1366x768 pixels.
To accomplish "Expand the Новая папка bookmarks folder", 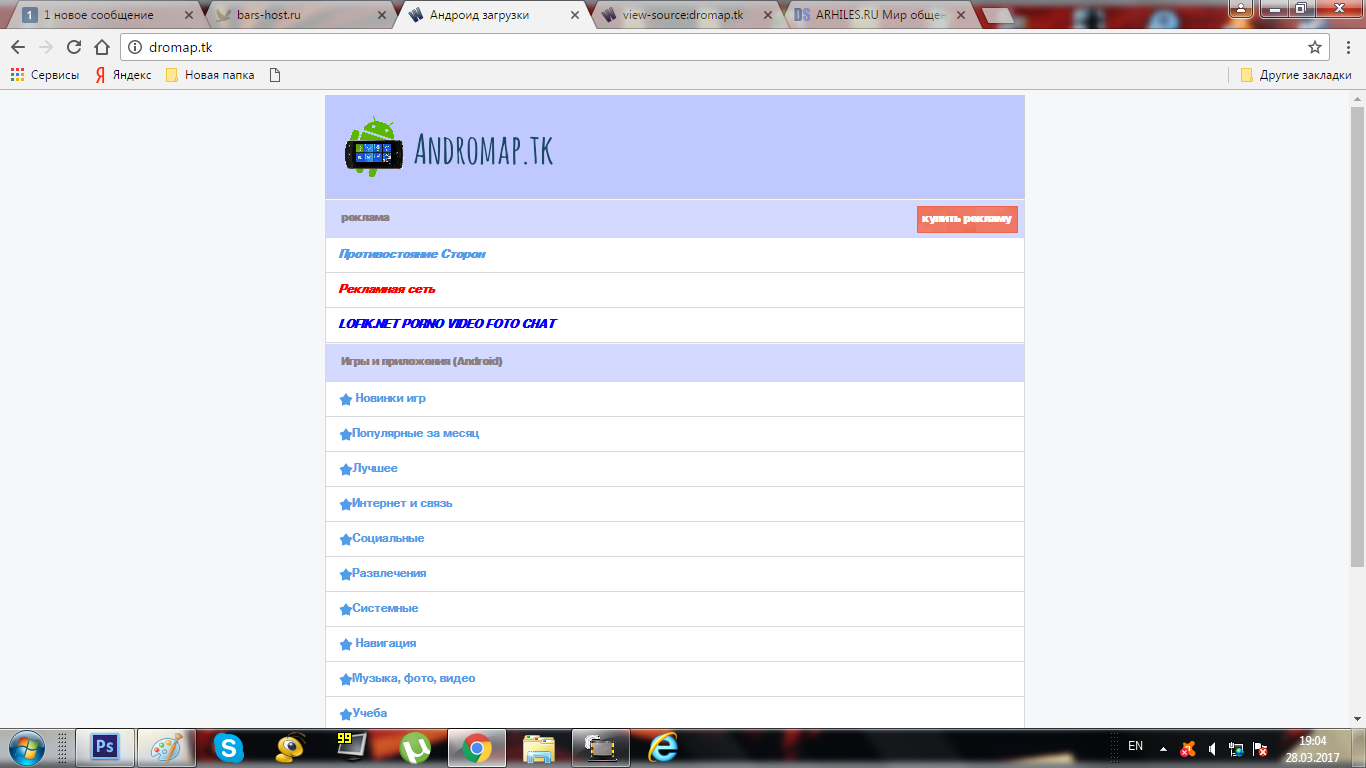I will pos(210,75).
